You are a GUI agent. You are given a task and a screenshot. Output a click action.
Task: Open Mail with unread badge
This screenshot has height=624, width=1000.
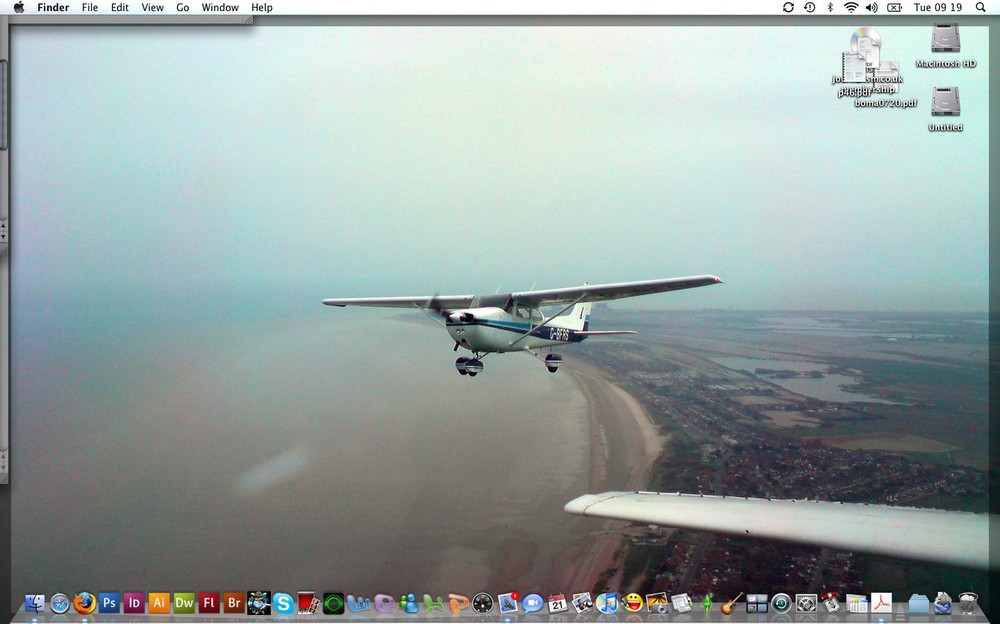tap(508, 602)
